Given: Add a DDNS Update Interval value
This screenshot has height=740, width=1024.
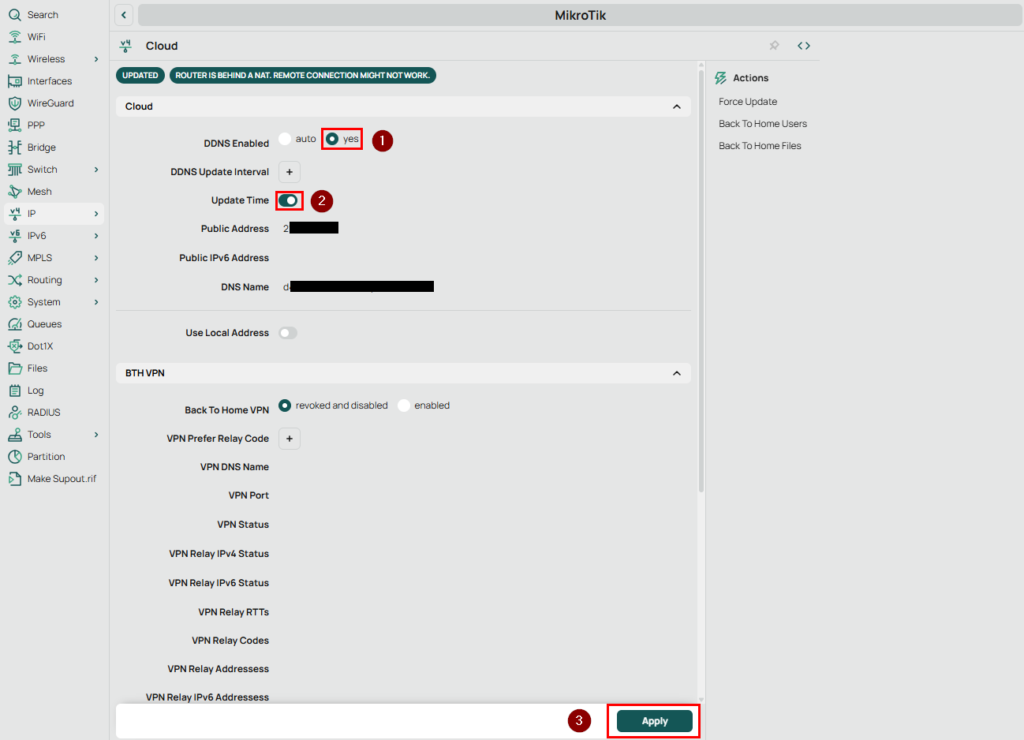Looking at the screenshot, I should [x=289, y=172].
